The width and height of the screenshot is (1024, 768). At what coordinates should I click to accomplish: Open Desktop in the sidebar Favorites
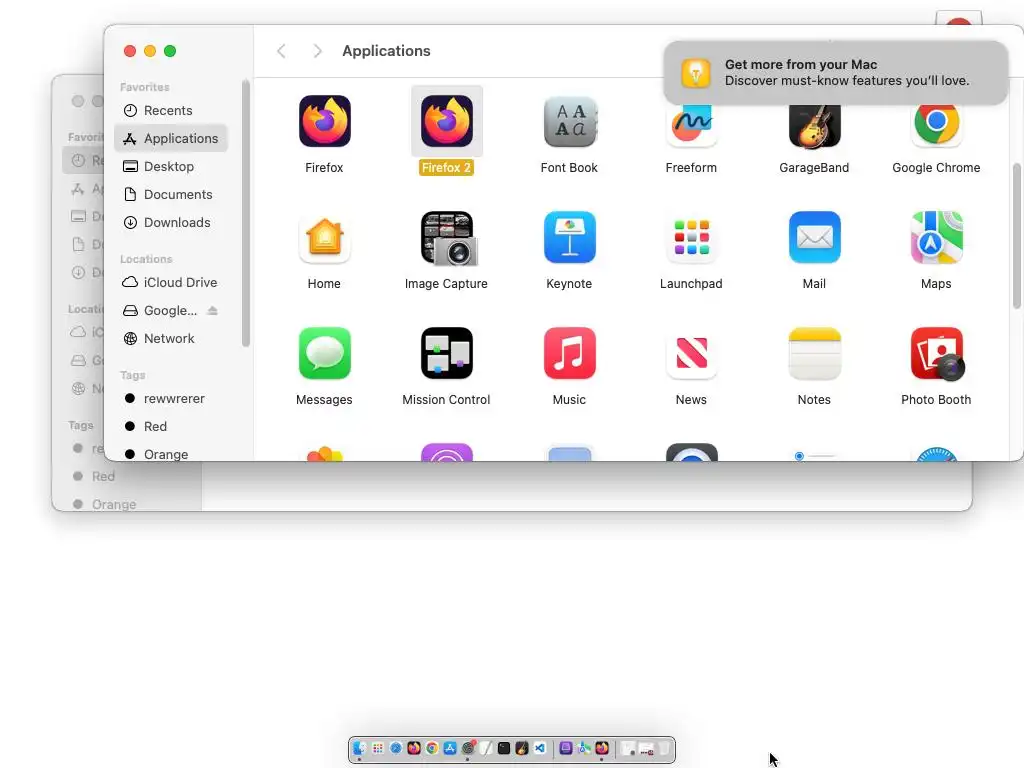tap(171, 167)
